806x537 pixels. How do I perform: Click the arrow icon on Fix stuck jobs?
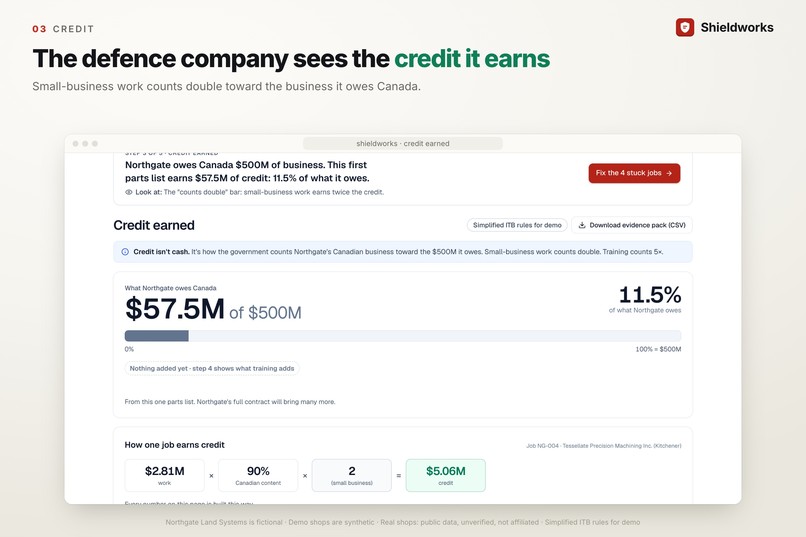click(669, 173)
